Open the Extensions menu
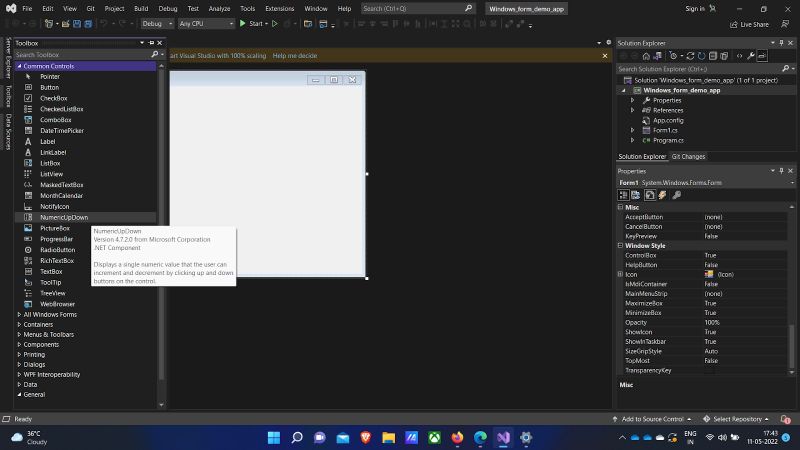Image resolution: width=800 pixels, height=450 pixels. [x=280, y=9]
